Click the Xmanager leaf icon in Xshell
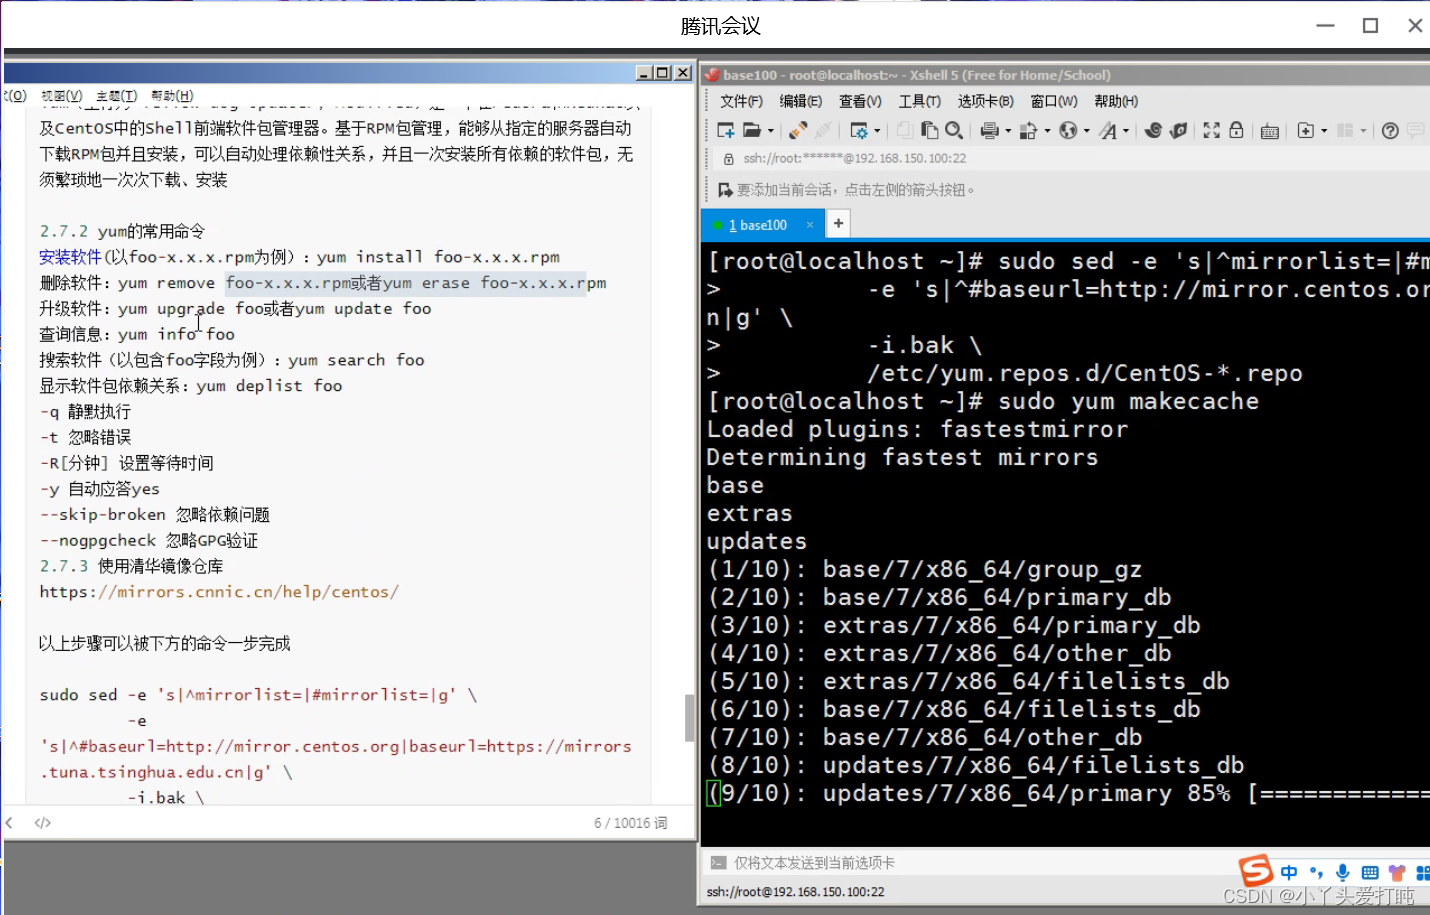The image size is (1430, 915). pyautogui.click(x=1178, y=130)
